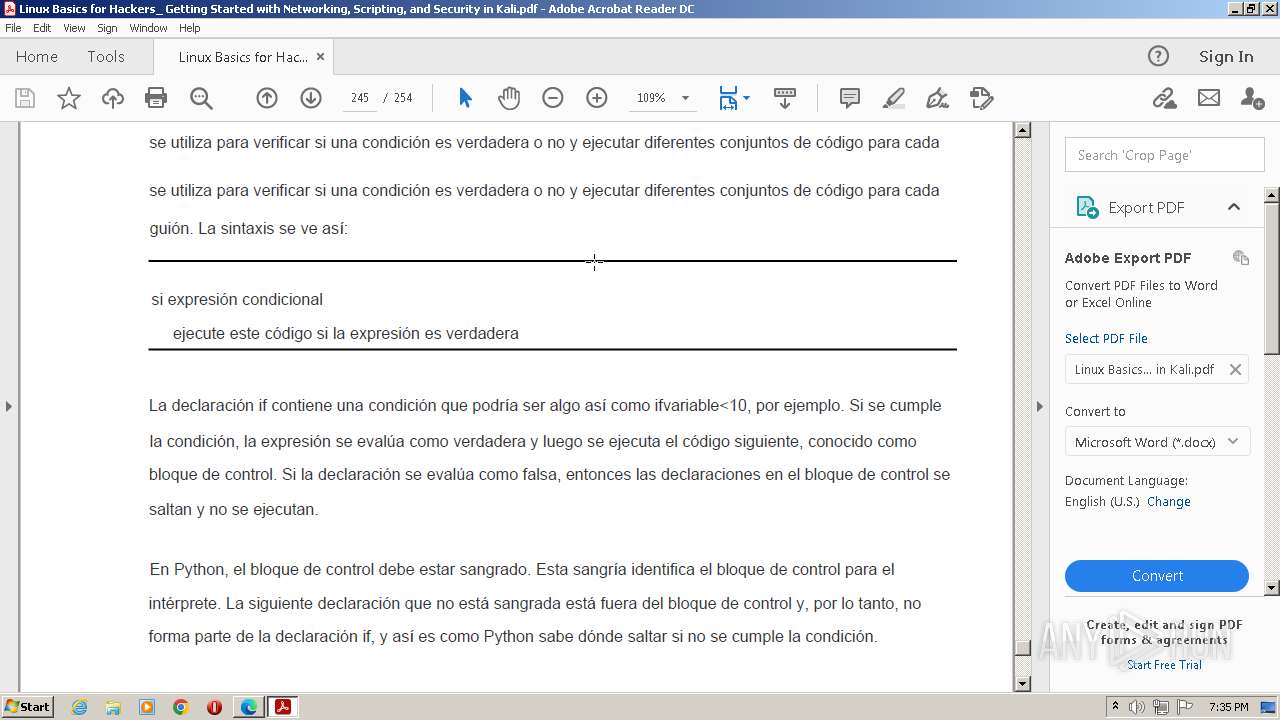Open Chrome from the taskbar
1280x720 pixels.
(180, 707)
